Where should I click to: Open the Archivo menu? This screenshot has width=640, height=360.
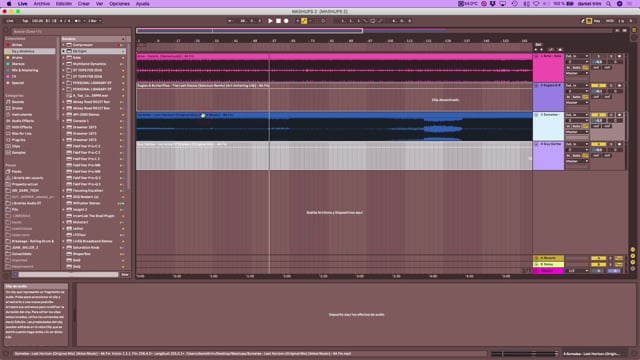point(42,4)
